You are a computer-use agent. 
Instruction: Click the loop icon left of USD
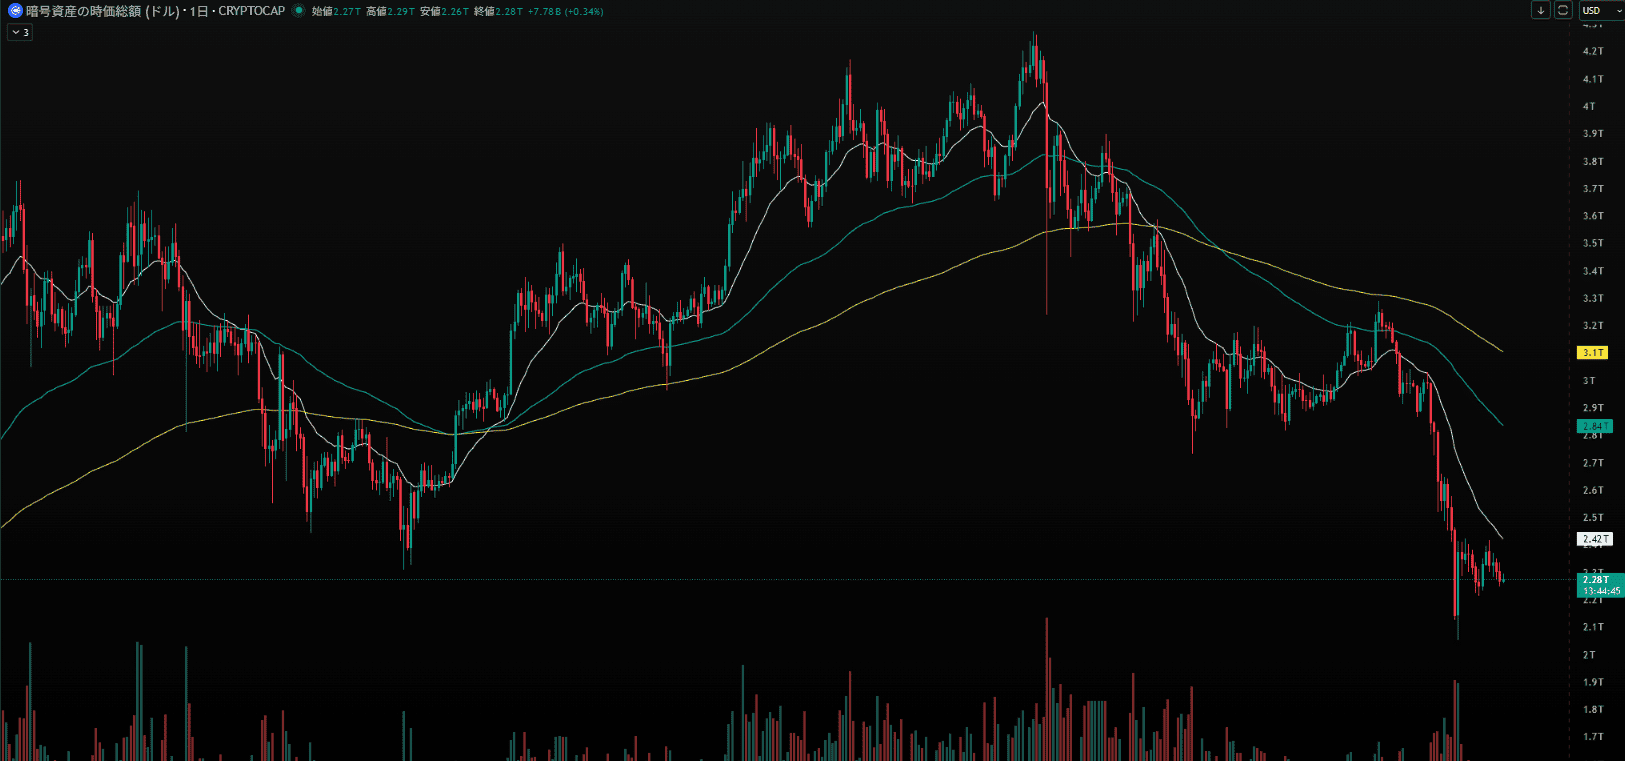pos(1562,10)
